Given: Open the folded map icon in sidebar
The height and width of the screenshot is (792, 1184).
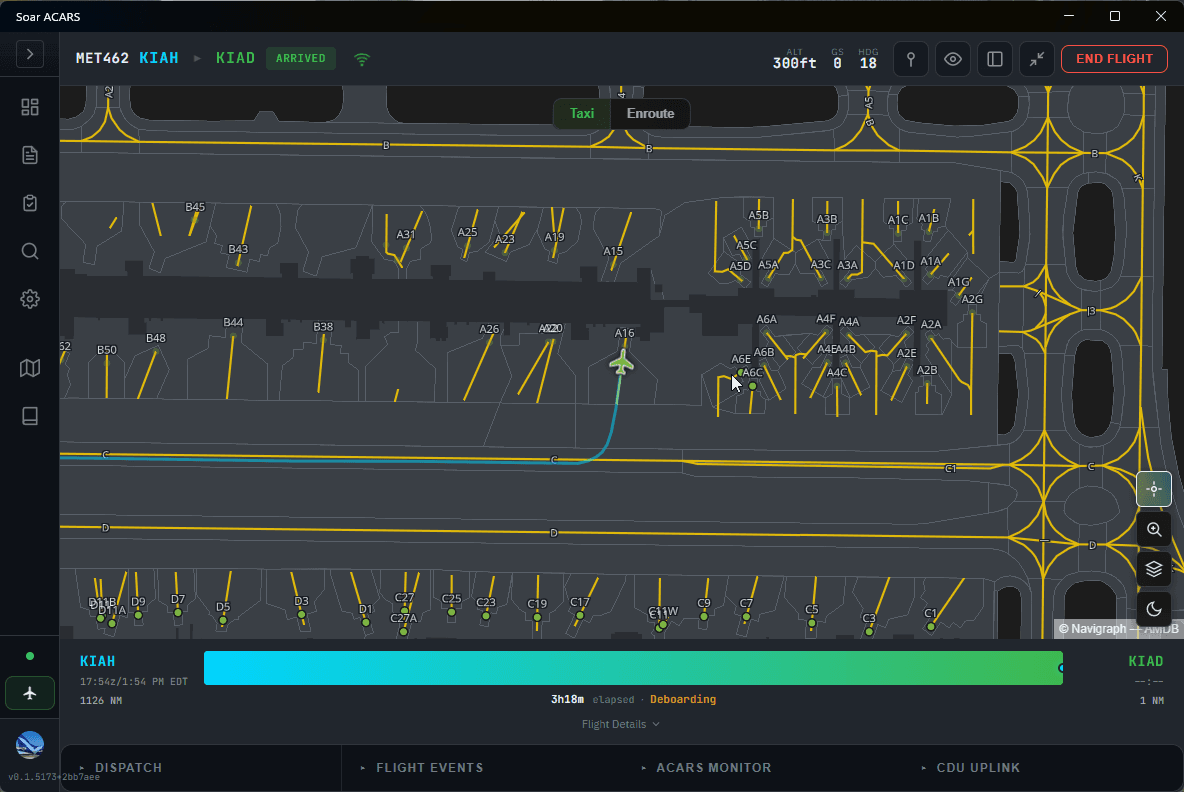Looking at the screenshot, I should click(29, 368).
